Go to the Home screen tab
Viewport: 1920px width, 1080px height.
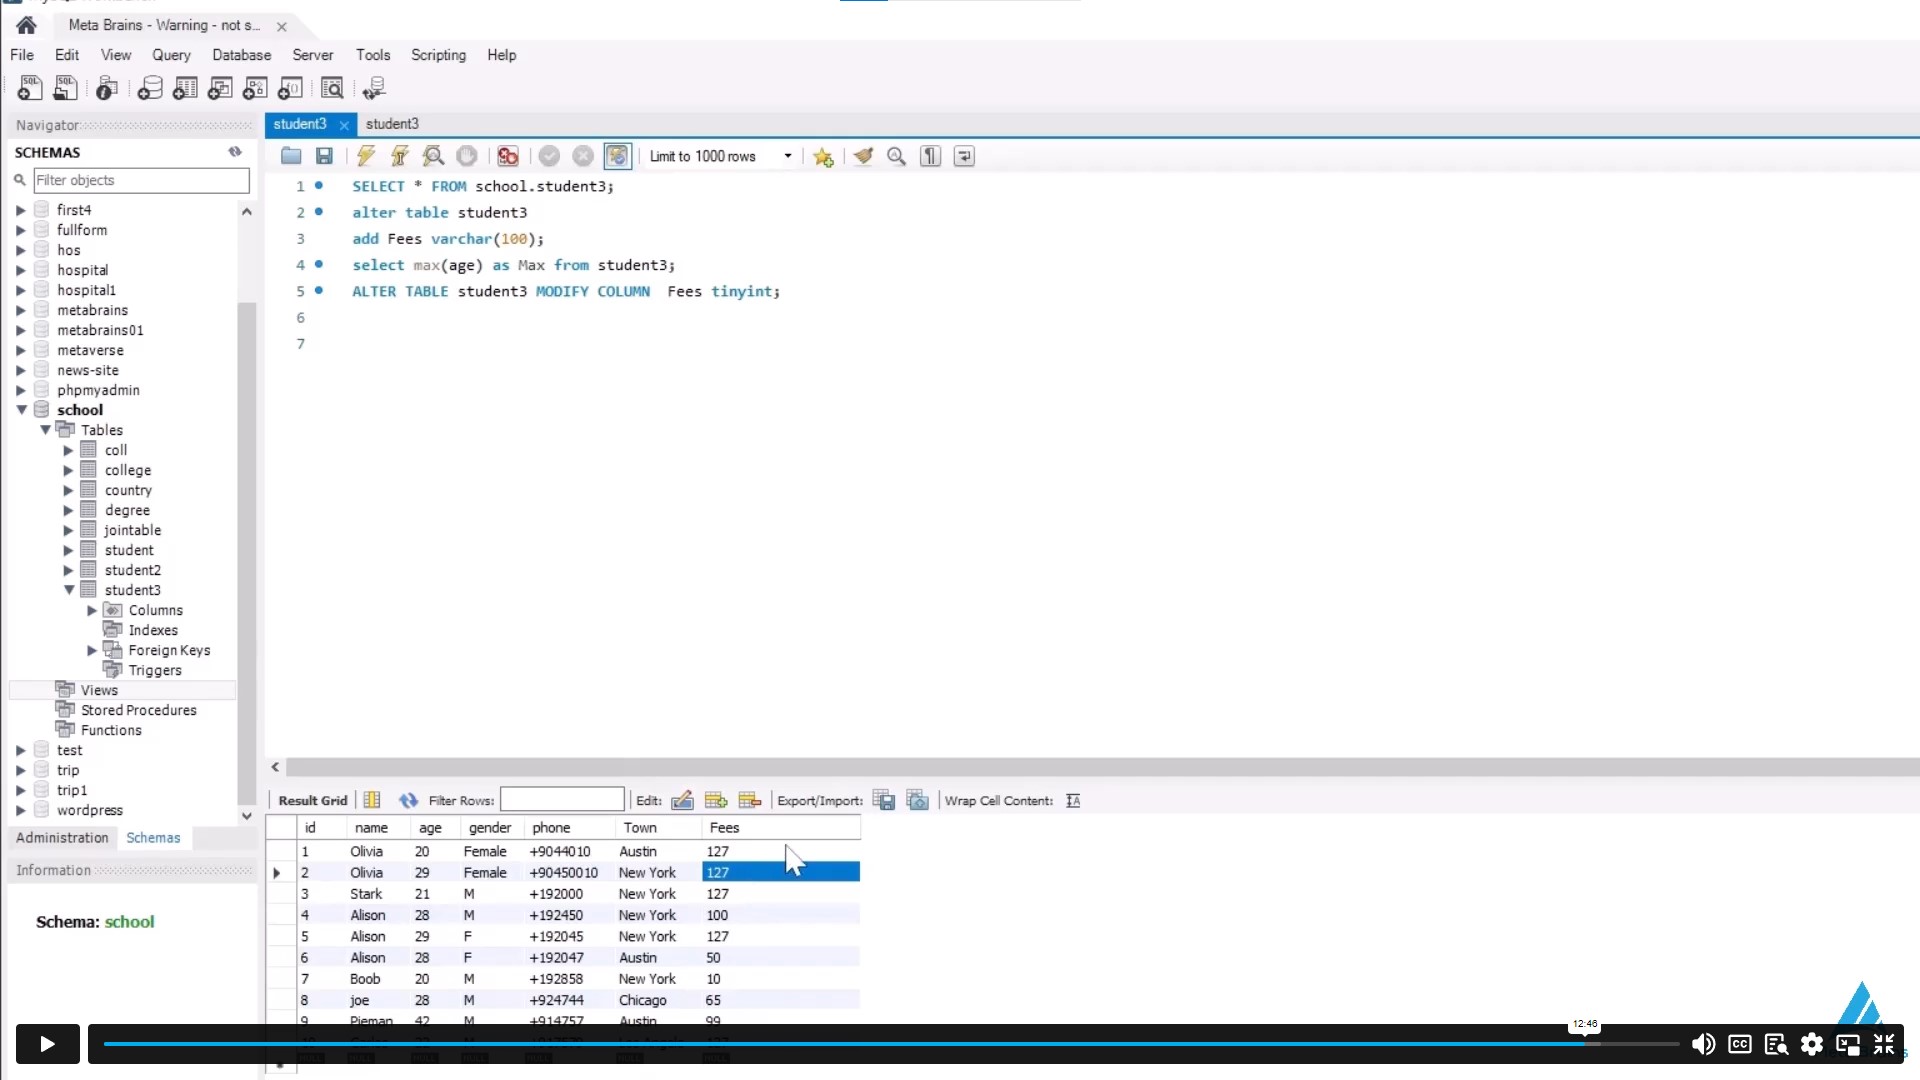point(26,25)
